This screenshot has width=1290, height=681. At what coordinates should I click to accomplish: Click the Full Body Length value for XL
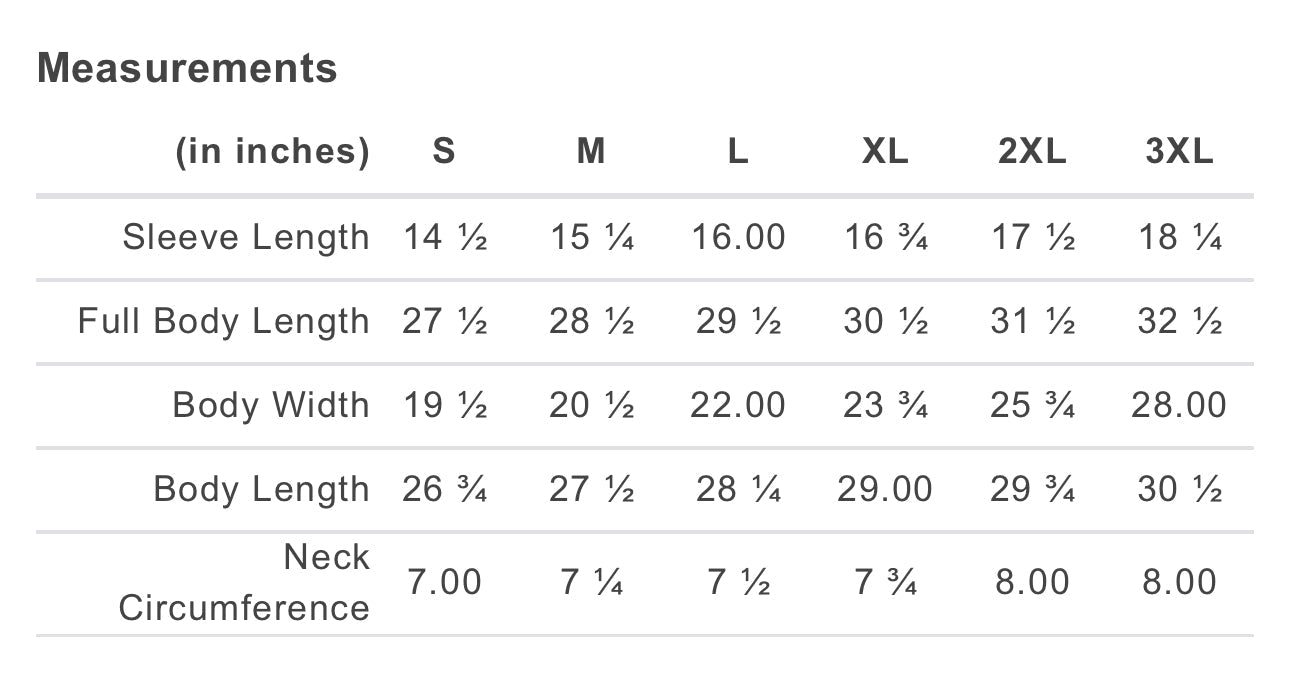(885, 321)
